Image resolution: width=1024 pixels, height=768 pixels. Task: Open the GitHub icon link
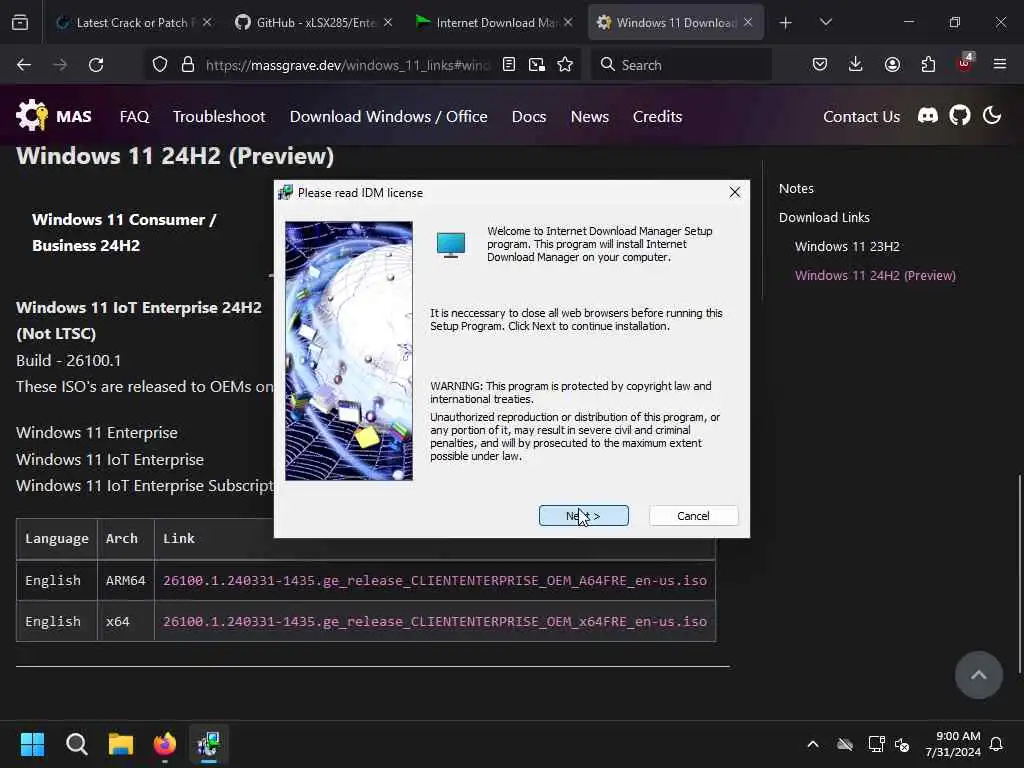(960, 116)
